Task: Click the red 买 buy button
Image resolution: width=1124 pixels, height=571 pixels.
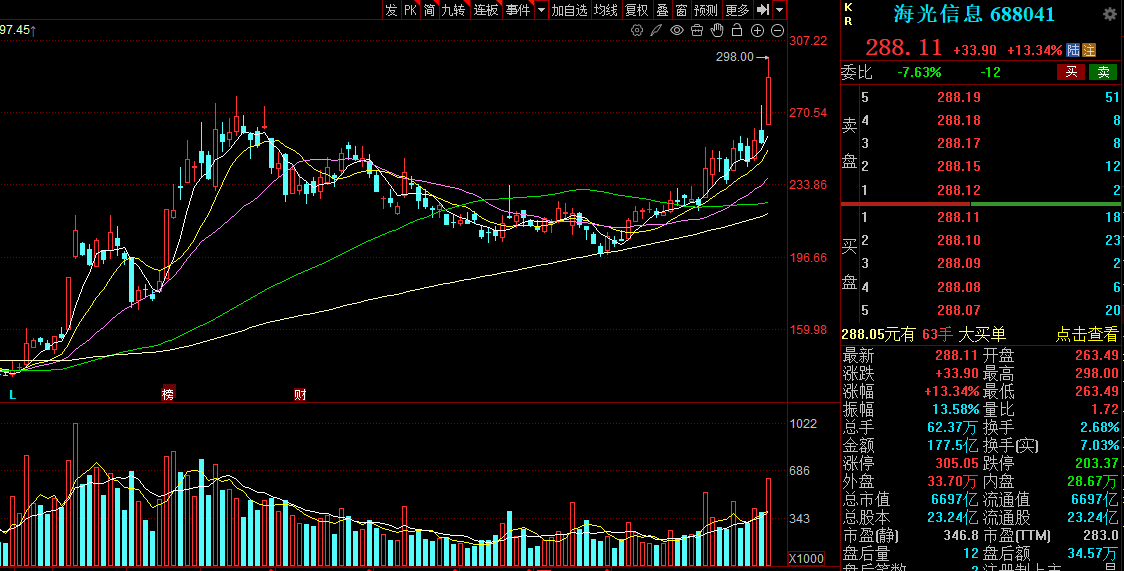Action: [1070, 72]
